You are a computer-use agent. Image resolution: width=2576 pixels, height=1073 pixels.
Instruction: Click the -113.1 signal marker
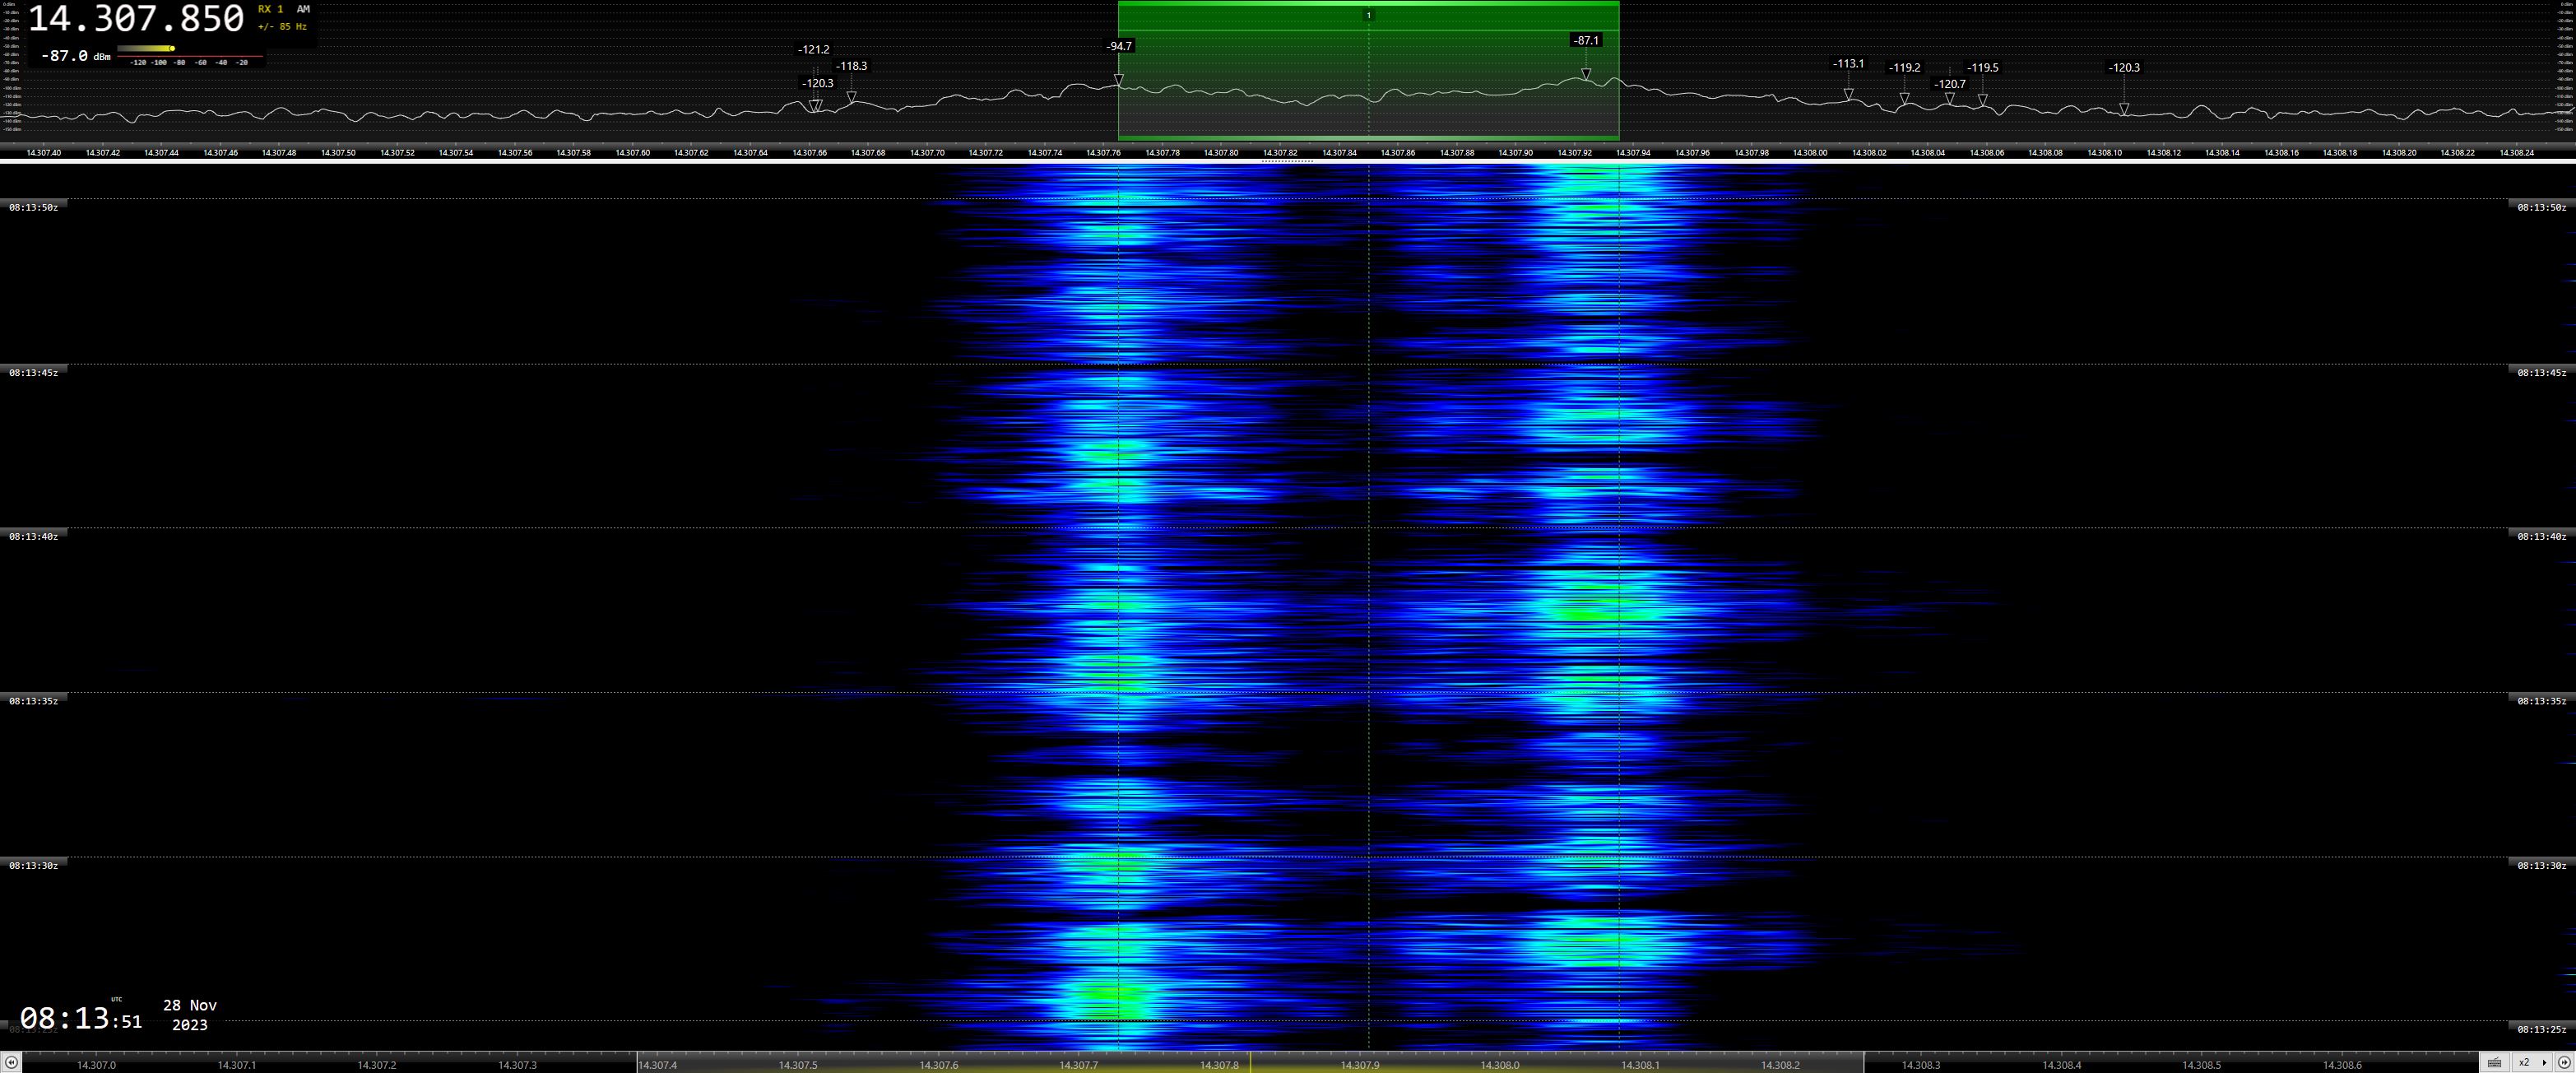(1848, 64)
